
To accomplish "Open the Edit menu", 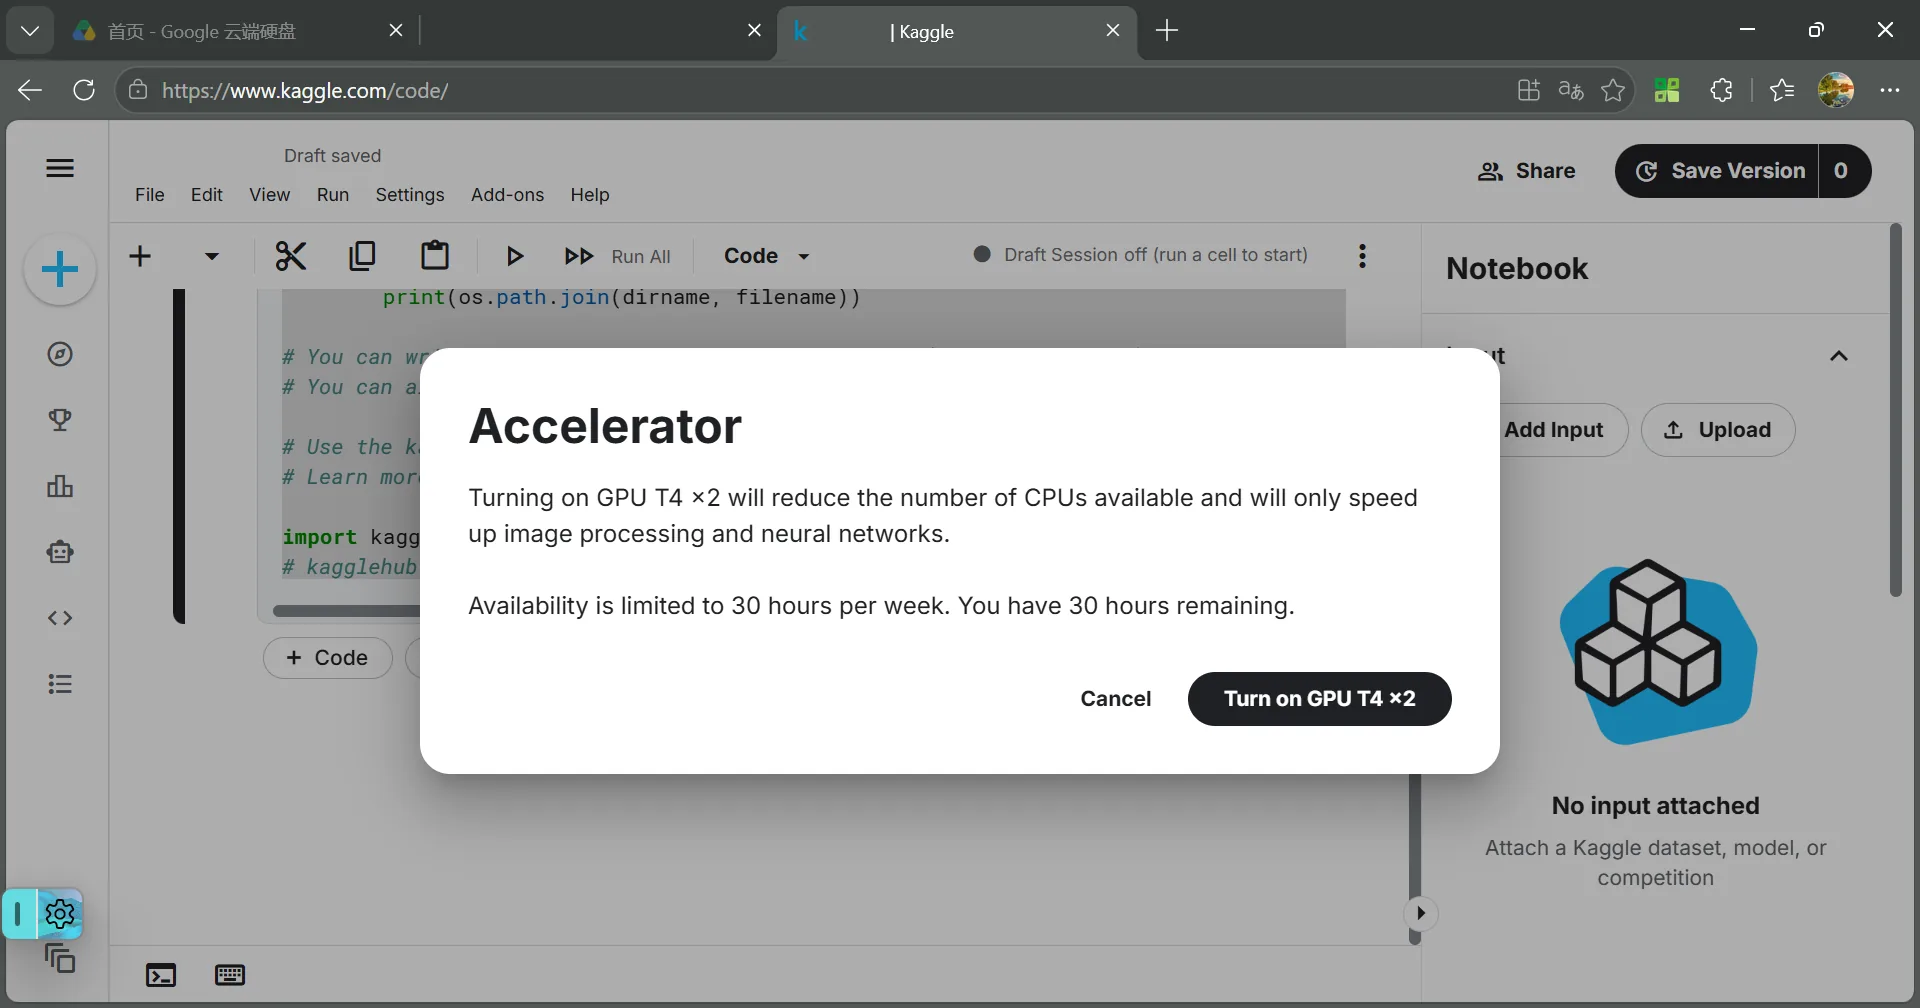I will [207, 195].
